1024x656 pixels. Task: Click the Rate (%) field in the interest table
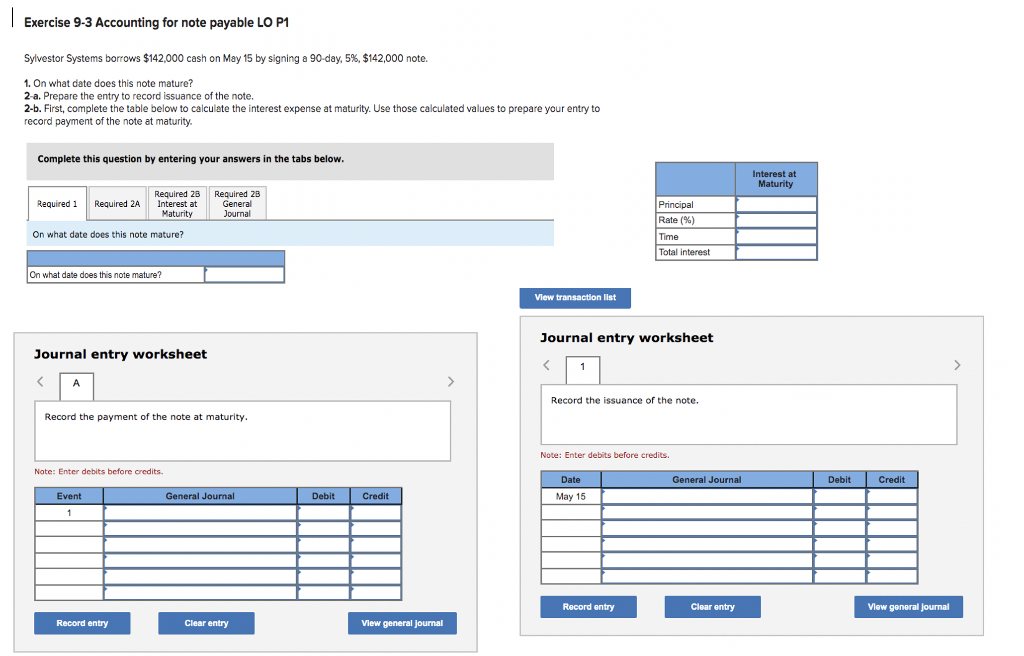coord(776,220)
